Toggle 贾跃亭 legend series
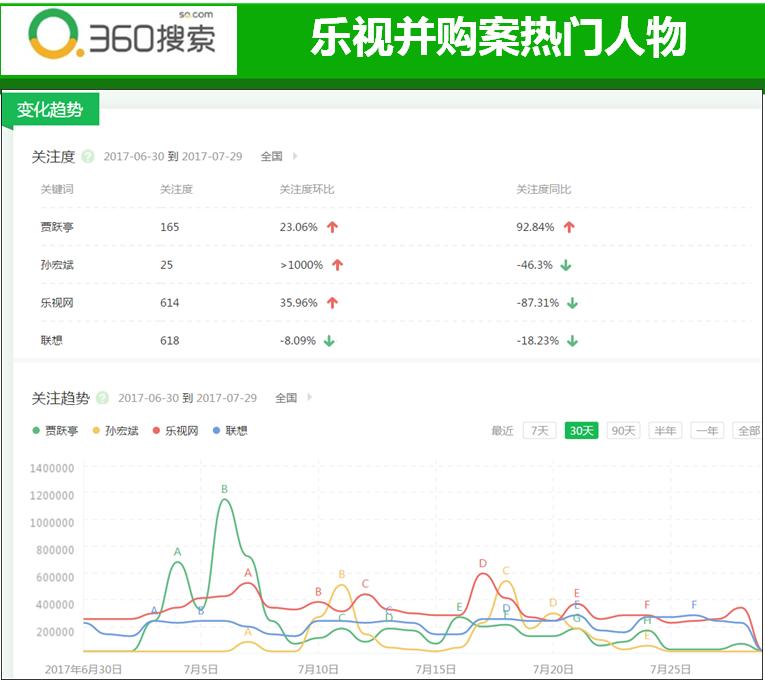This screenshot has height=681, width=765. click(55, 431)
